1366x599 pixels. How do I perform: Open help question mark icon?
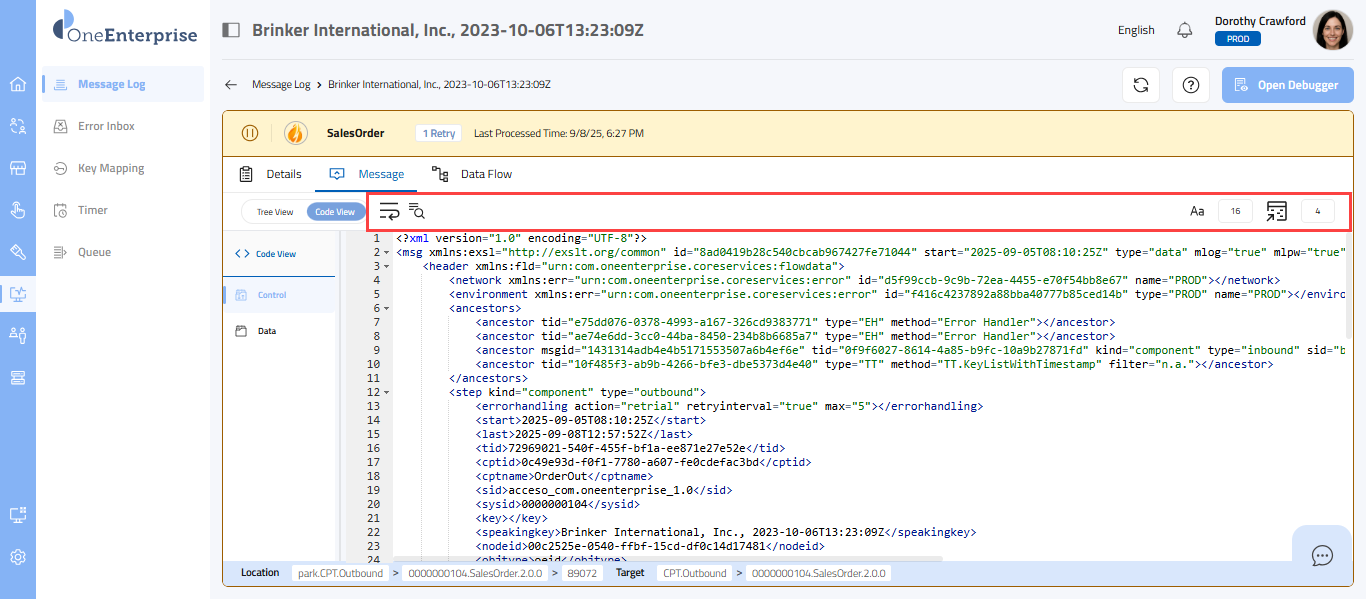tap(1190, 85)
